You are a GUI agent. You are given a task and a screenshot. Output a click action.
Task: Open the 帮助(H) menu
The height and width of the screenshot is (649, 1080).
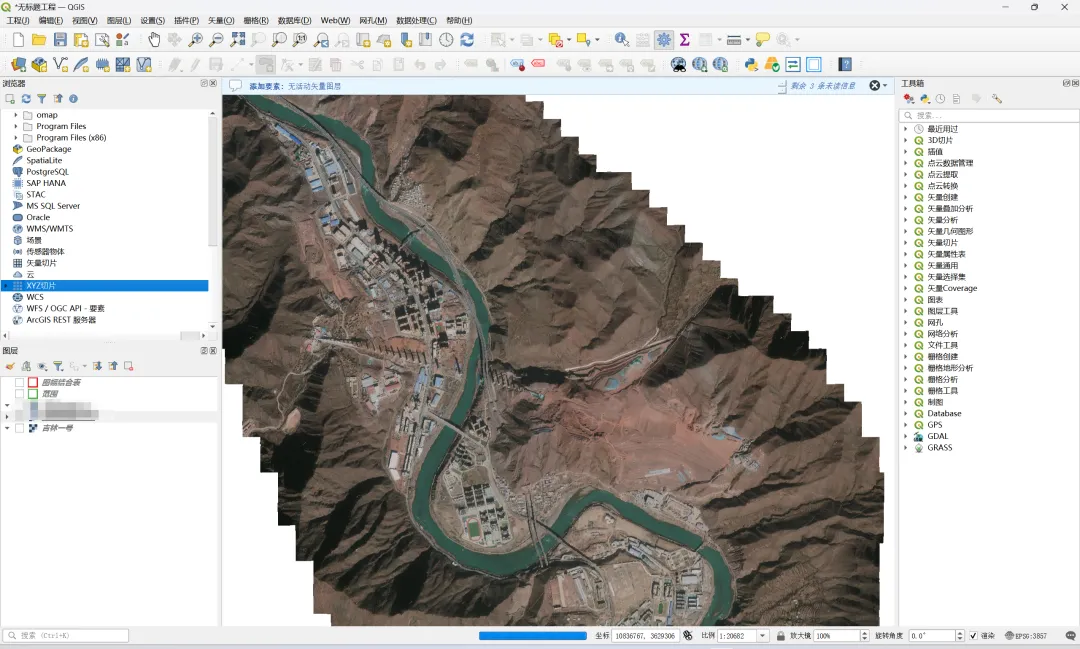coord(459,21)
